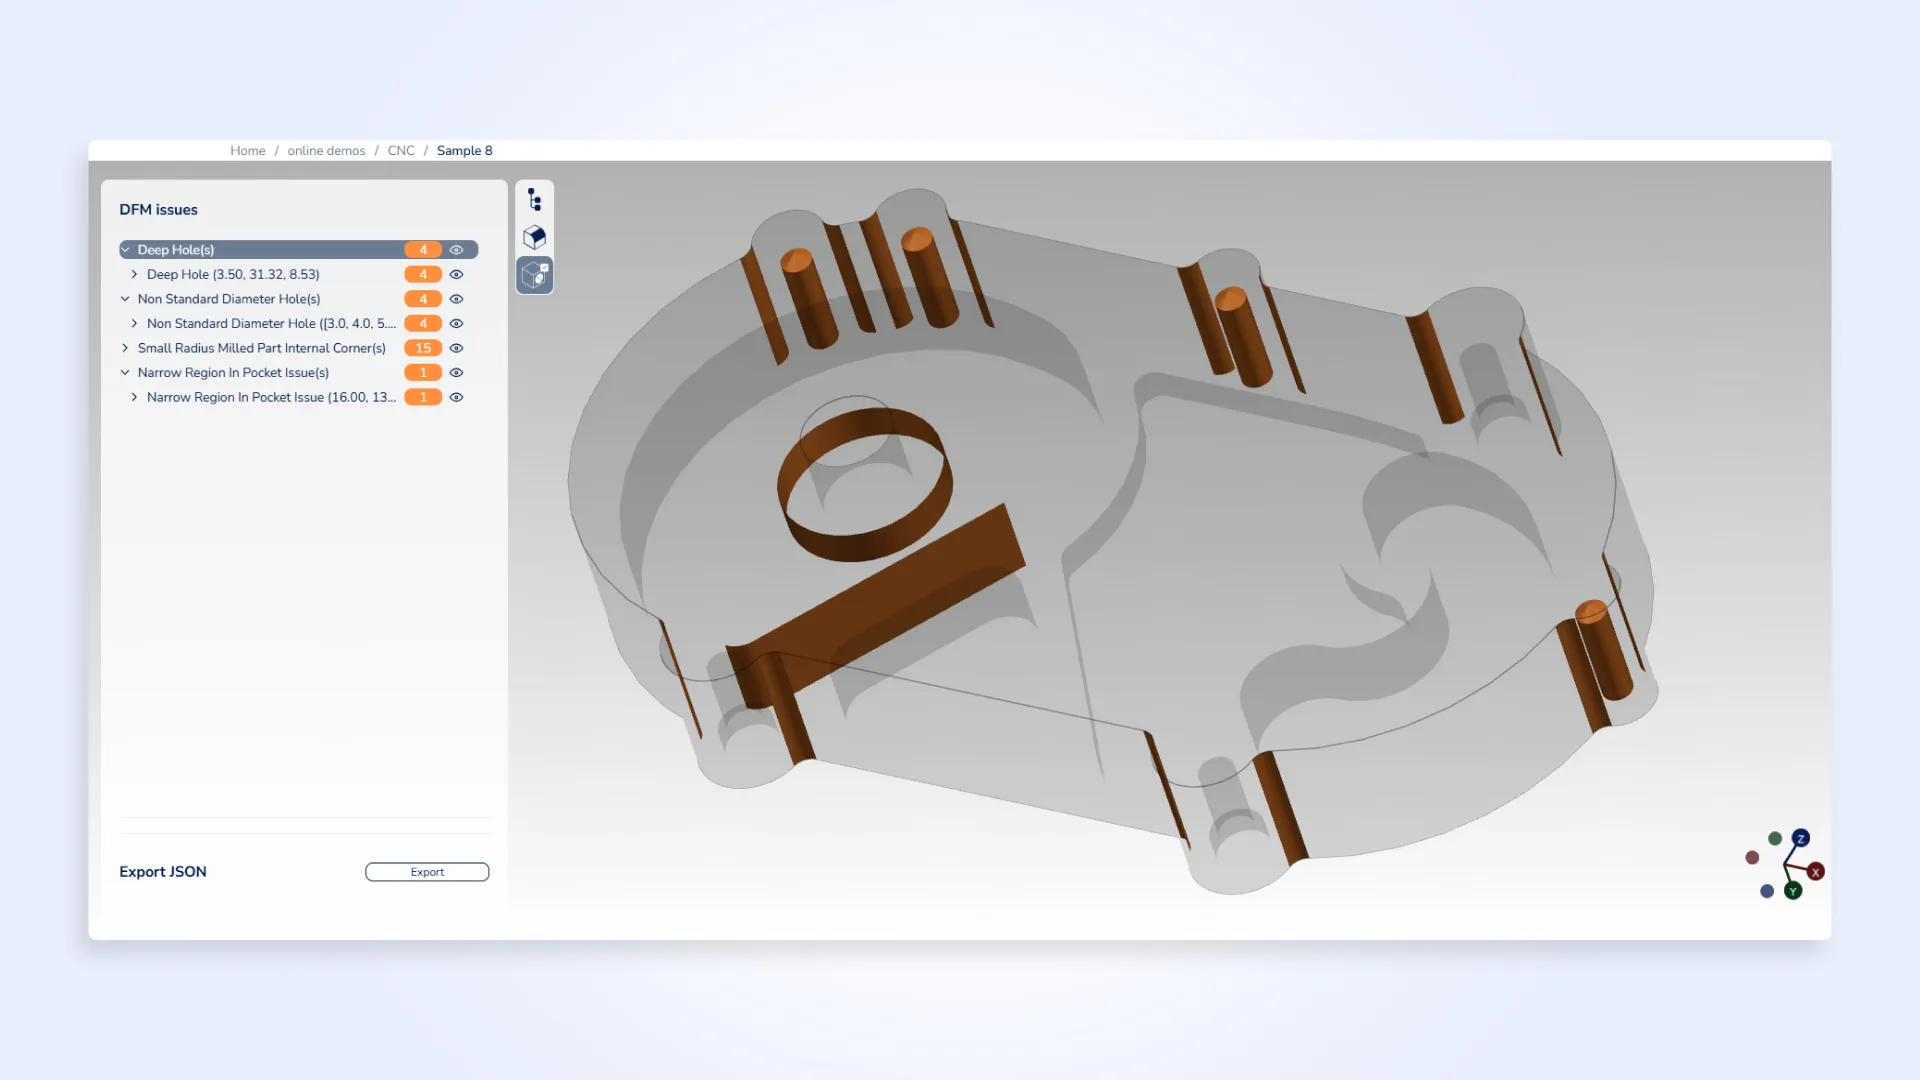Navigate to the CNC breadcrumb item
1920x1080 pixels.
click(401, 150)
